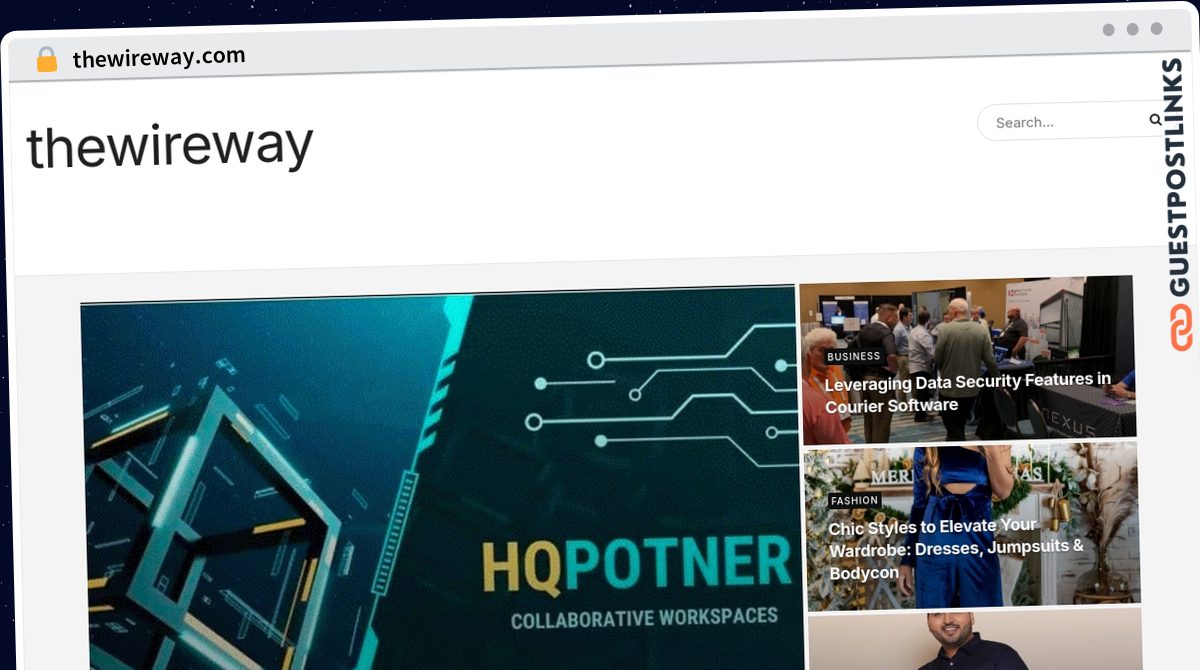Select the FASHION category tag
1200x670 pixels.
pos(855,500)
